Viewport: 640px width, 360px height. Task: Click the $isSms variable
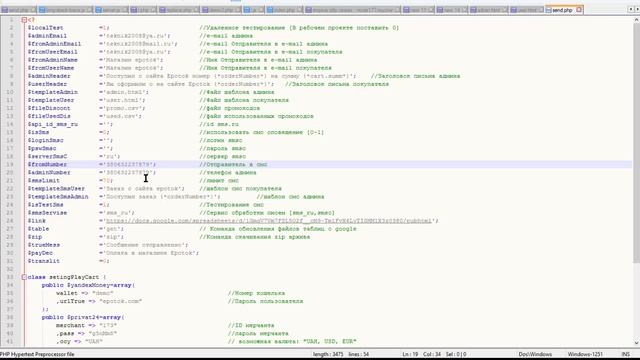(x=38, y=132)
